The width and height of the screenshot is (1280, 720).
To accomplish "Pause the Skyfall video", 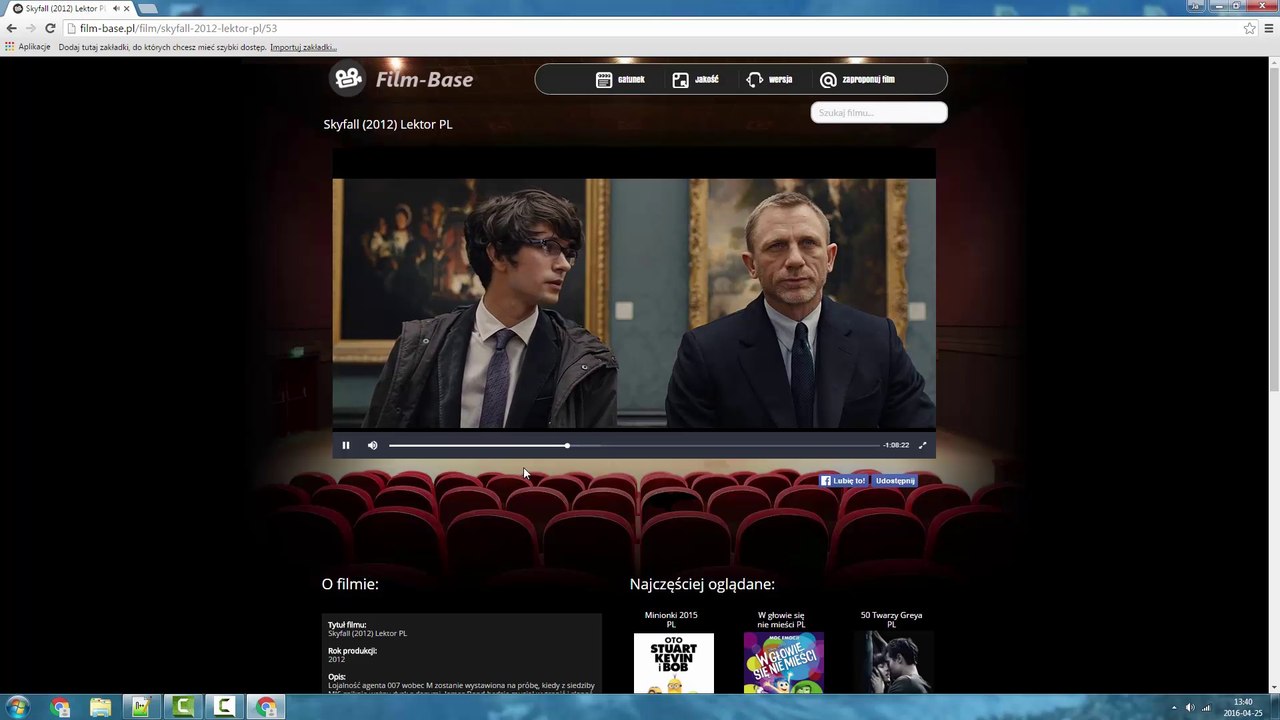I will click(x=346, y=445).
